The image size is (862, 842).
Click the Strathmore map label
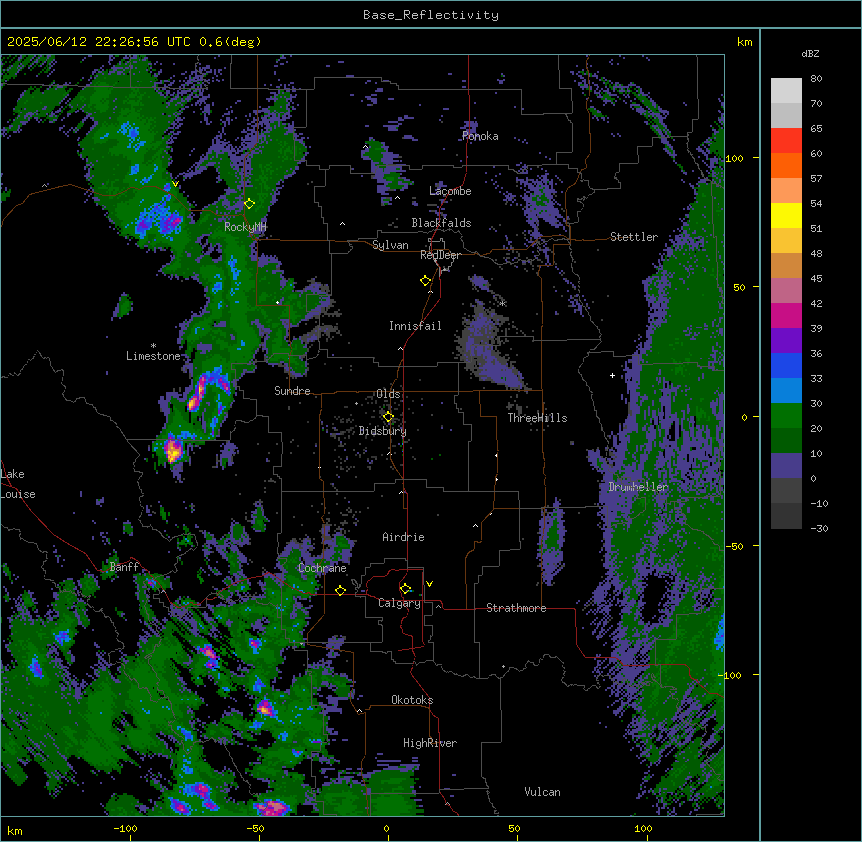coord(516,608)
